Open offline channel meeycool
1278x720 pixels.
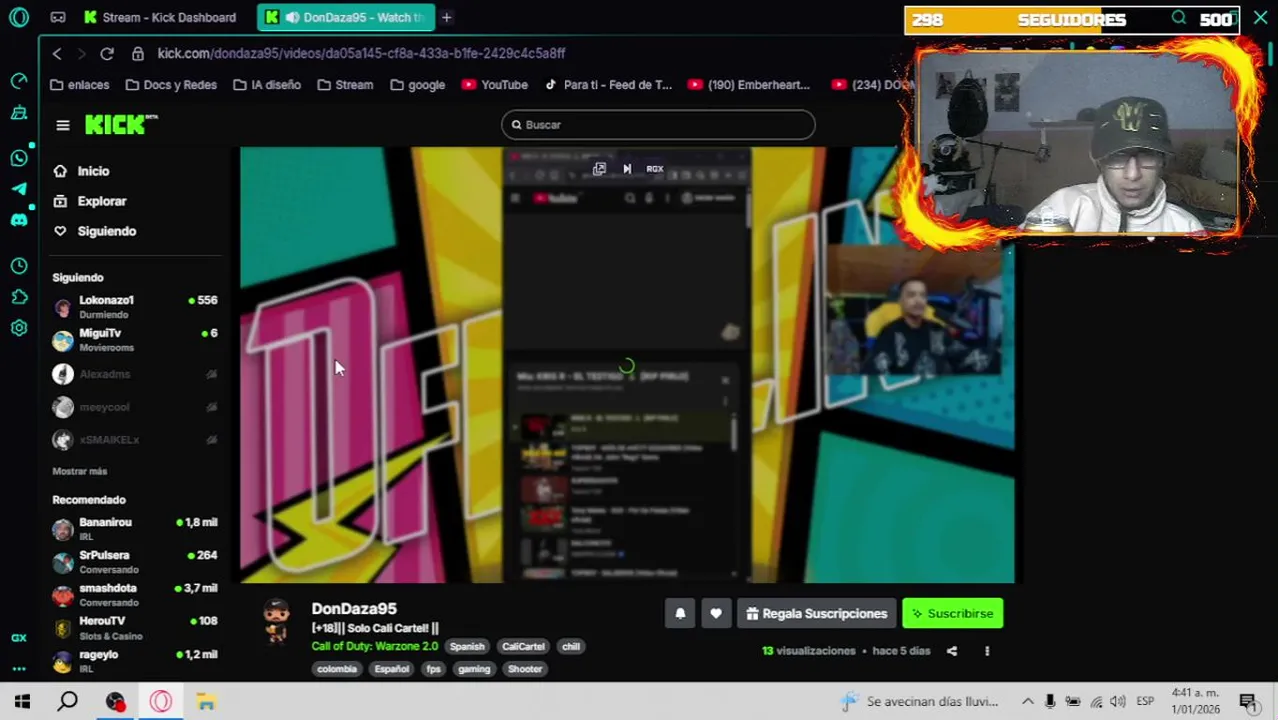pos(135,407)
